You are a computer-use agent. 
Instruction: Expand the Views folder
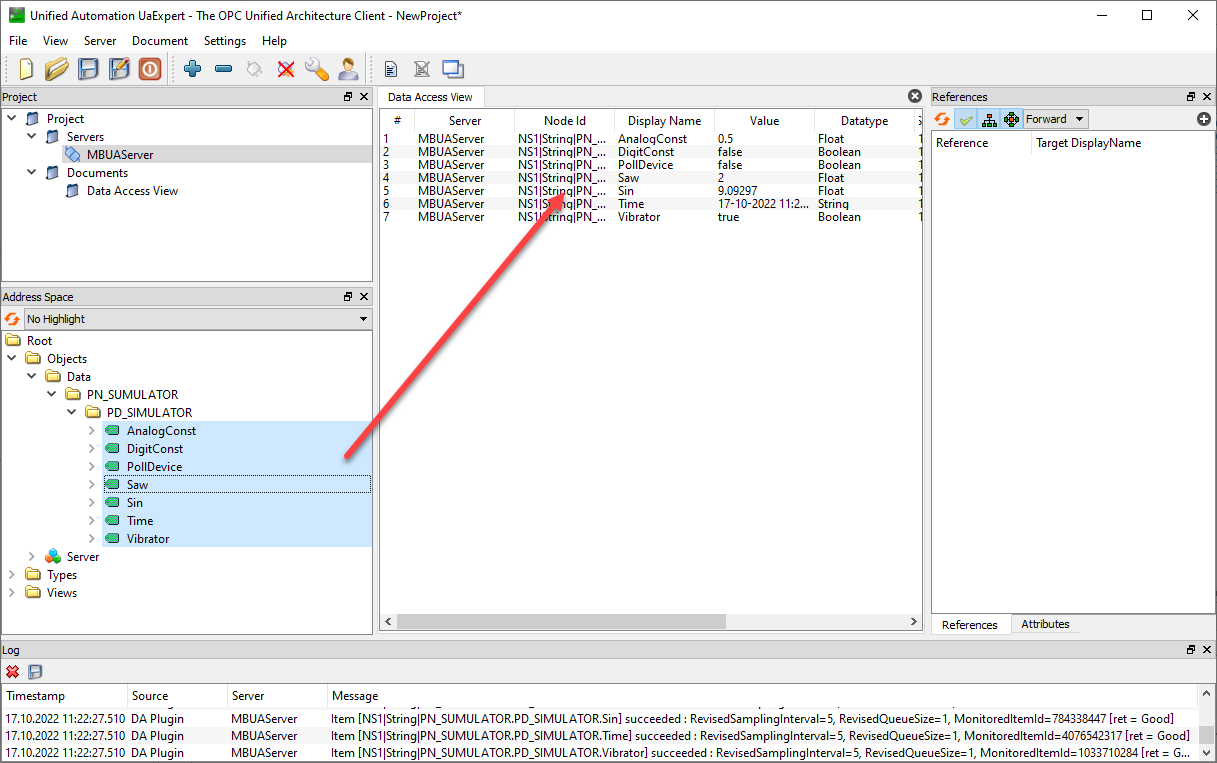12,593
